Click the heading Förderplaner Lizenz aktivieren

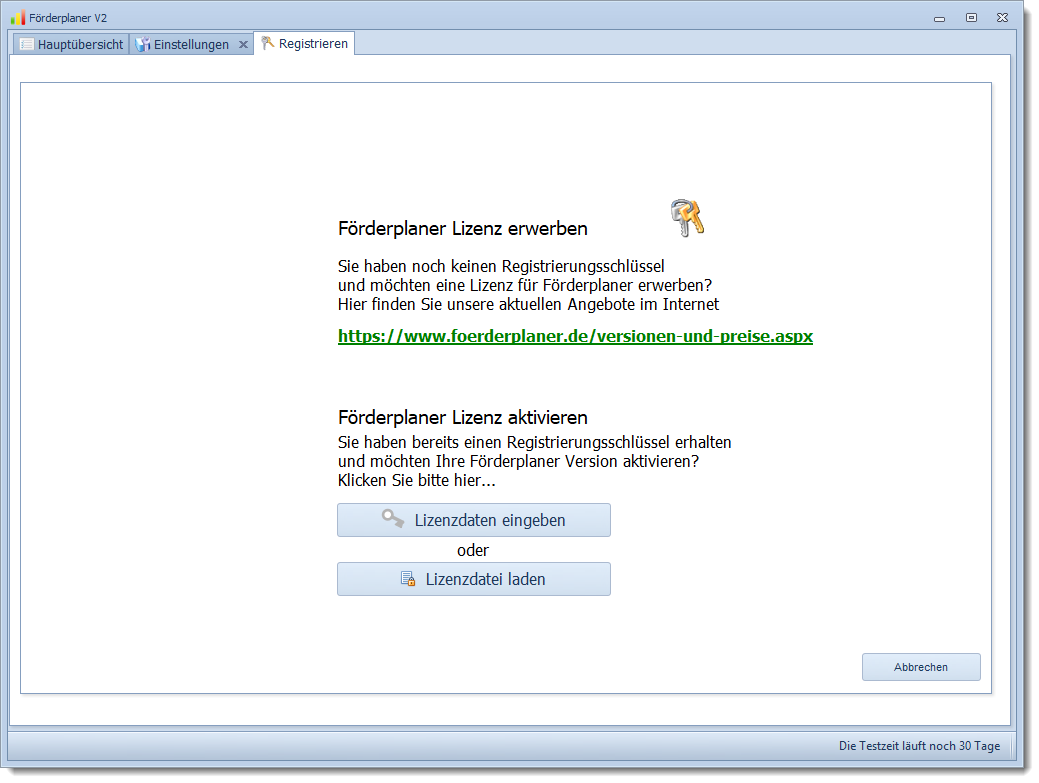pyautogui.click(x=463, y=417)
